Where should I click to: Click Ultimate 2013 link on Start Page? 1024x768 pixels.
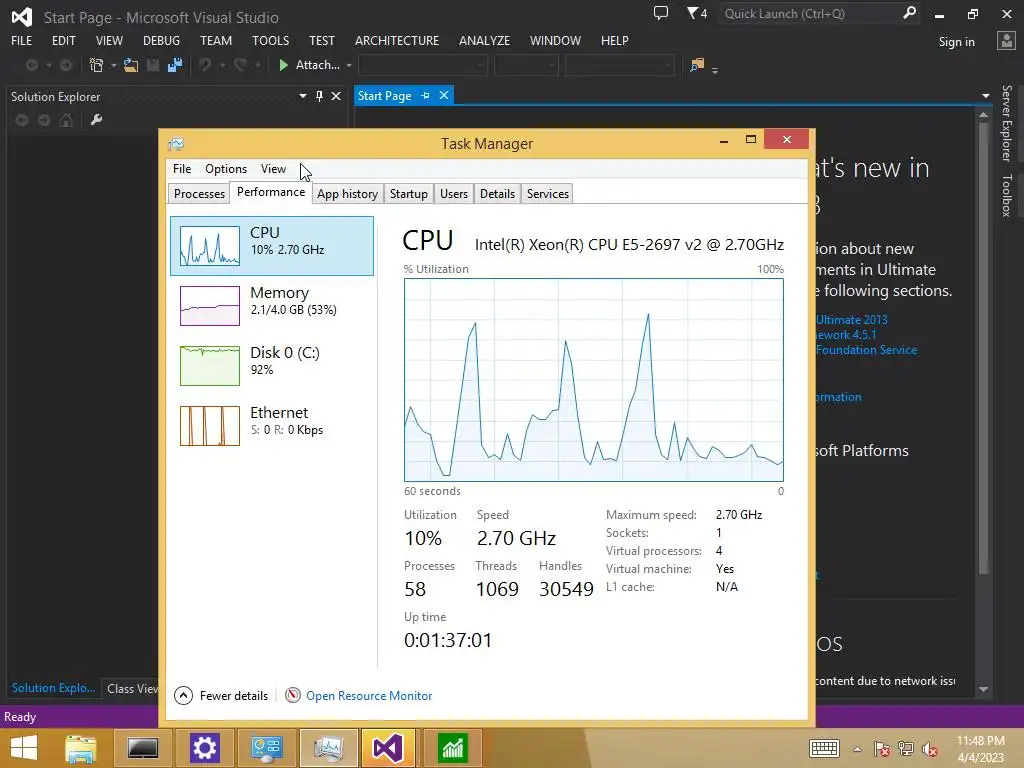click(852, 320)
